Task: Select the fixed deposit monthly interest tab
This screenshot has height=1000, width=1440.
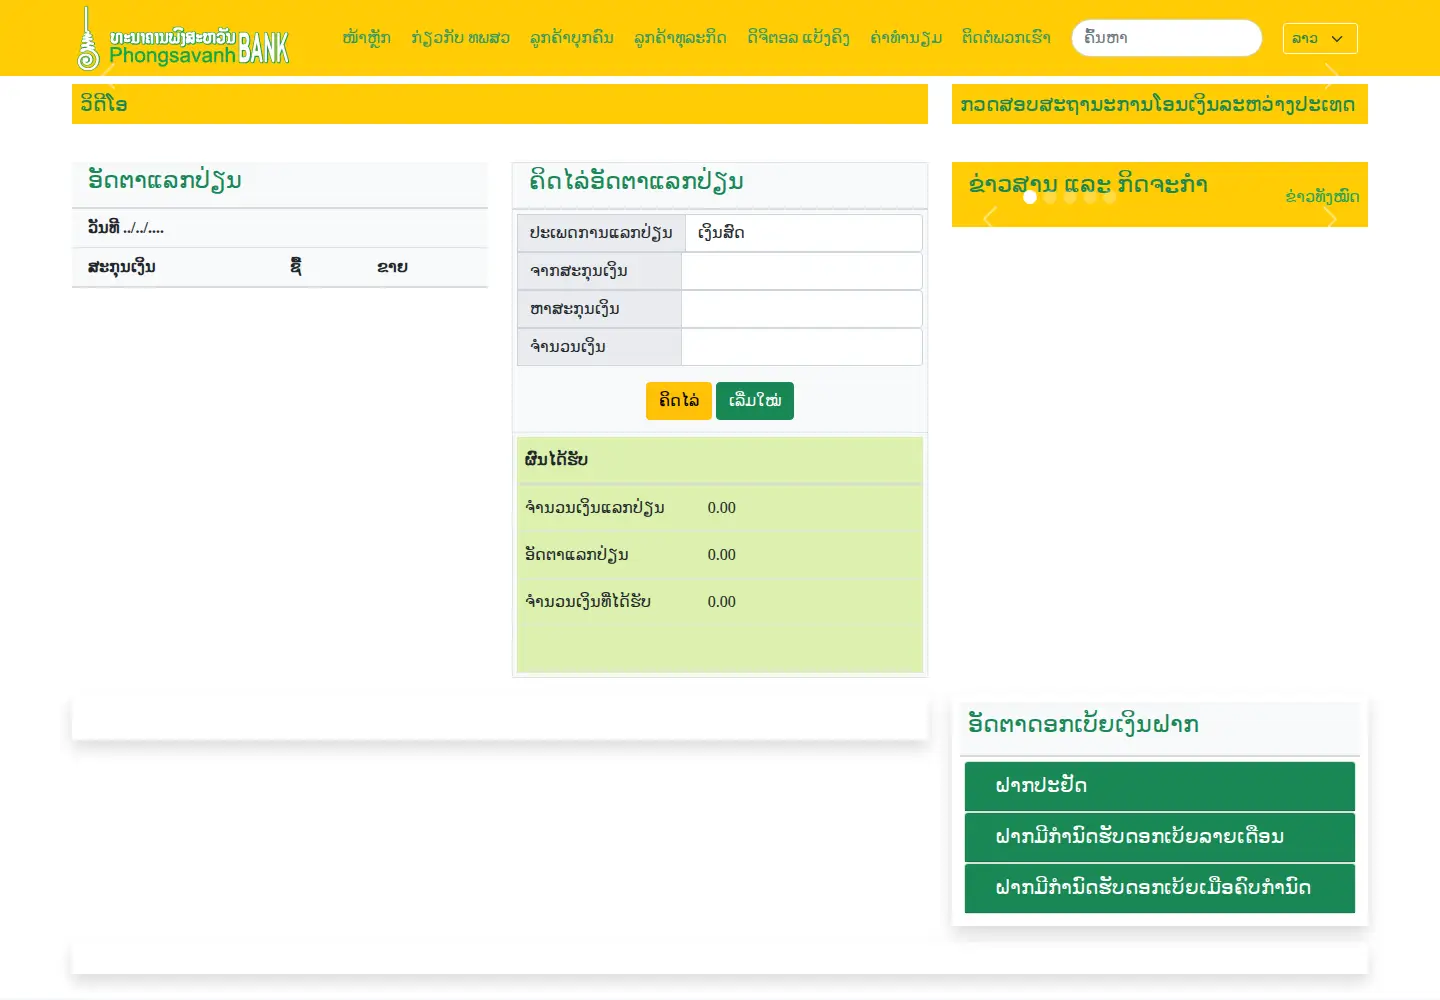Action: click(x=1160, y=837)
